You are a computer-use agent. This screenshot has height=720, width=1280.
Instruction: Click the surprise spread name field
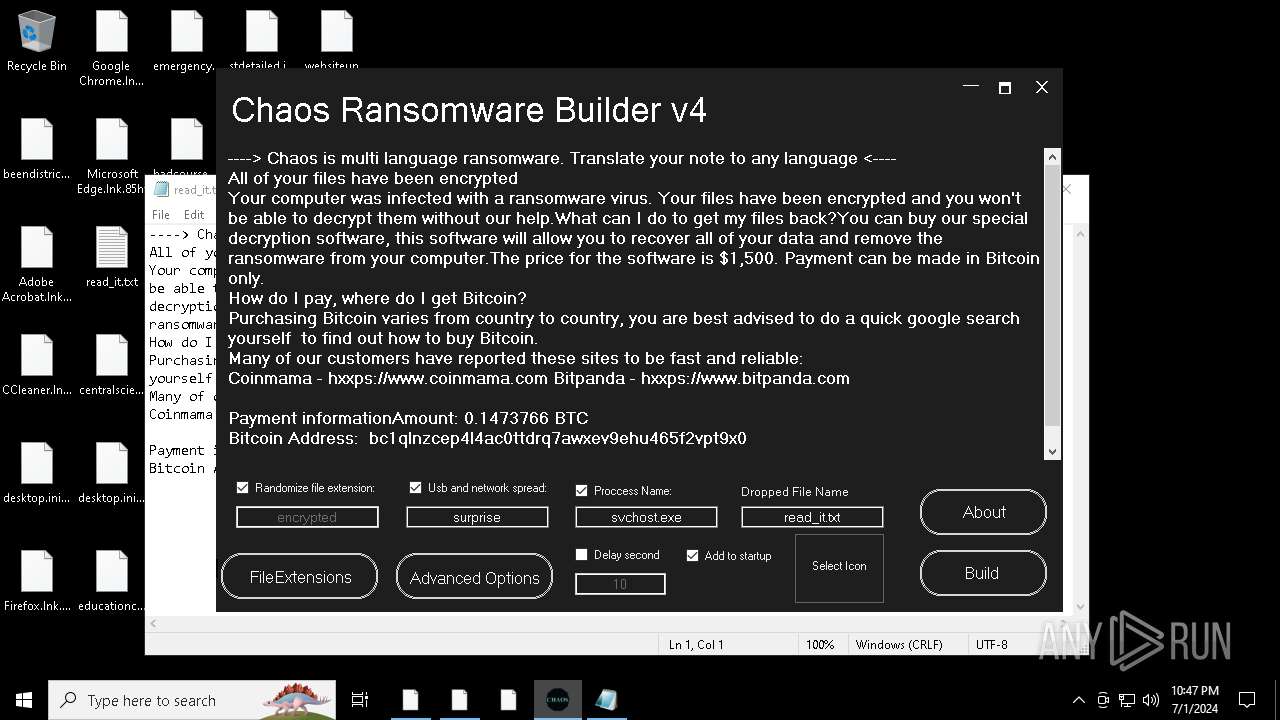point(477,517)
